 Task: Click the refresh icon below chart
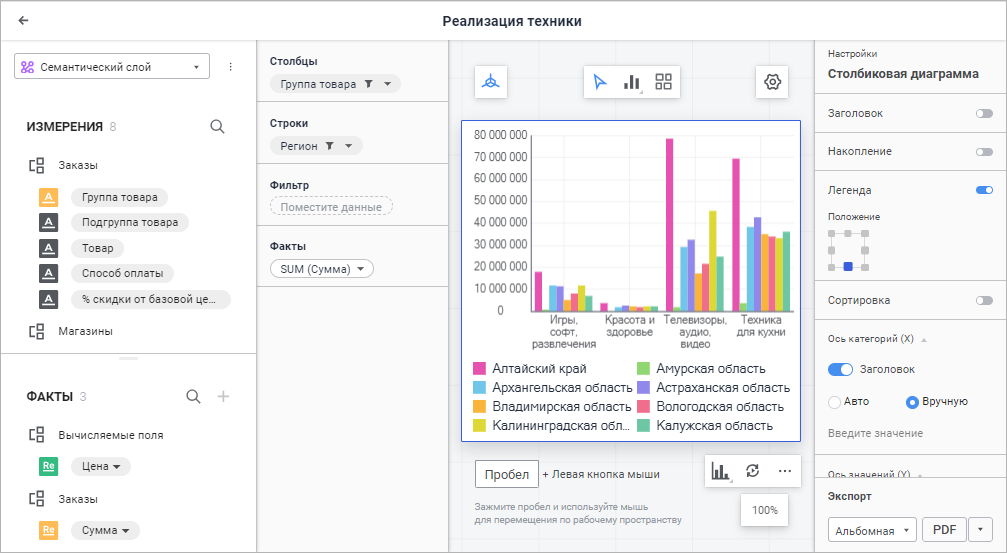[753, 471]
